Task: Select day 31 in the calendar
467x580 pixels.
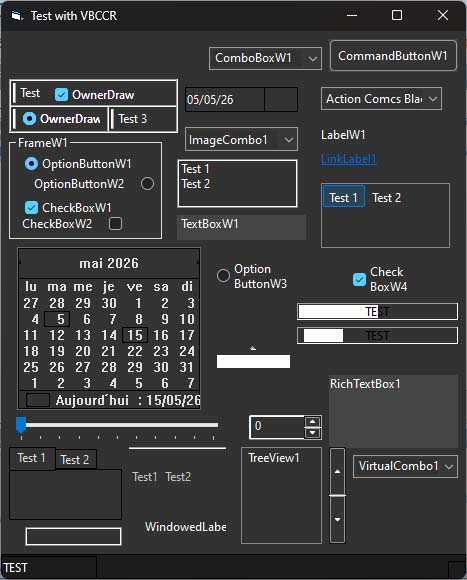Action: coord(186,367)
